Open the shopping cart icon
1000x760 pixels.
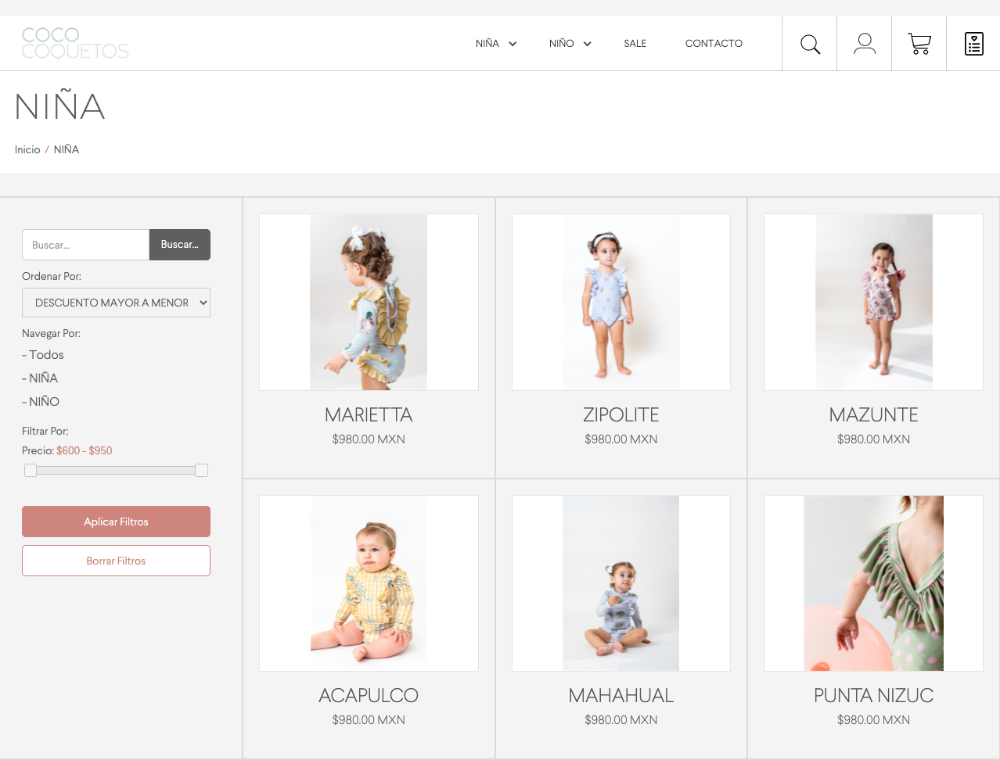click(919, 44)
